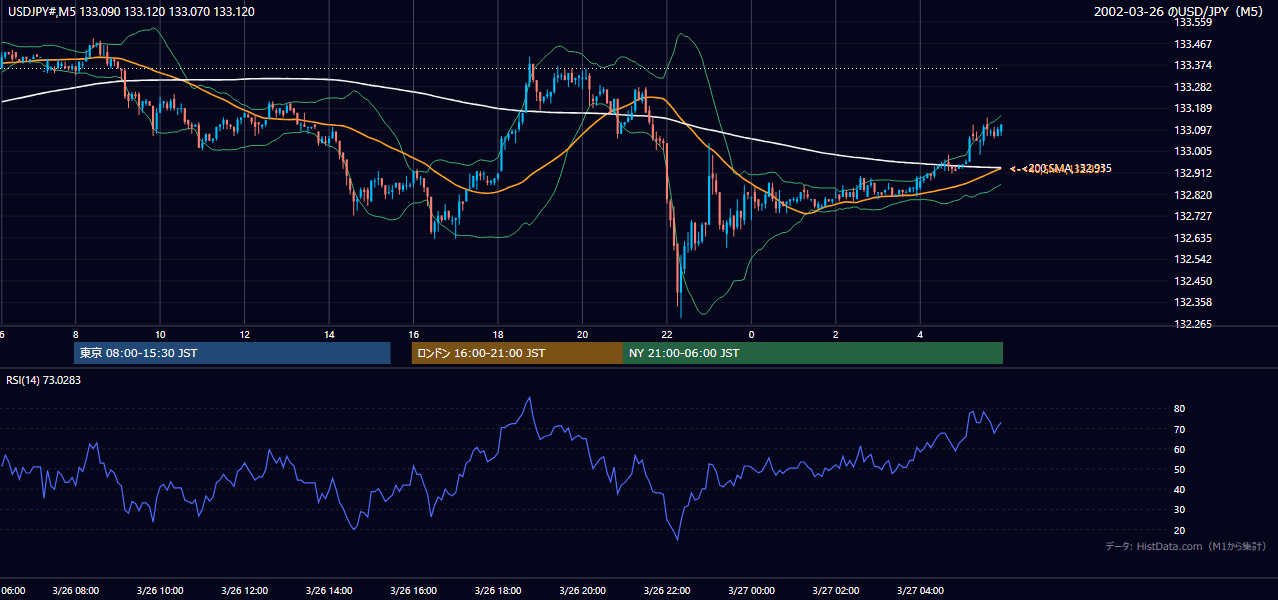Viewport: 1278px width, 600px height.
Task: Click price axis value 132.265
Action: tap(1192, 324)
